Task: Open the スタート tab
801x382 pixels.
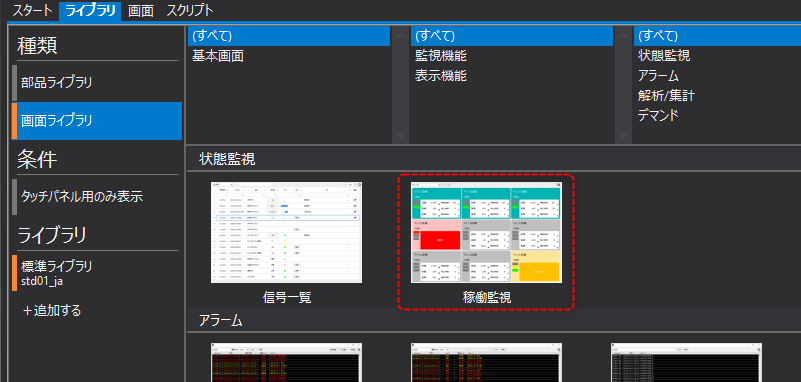Action: click(x=32, y=10)
